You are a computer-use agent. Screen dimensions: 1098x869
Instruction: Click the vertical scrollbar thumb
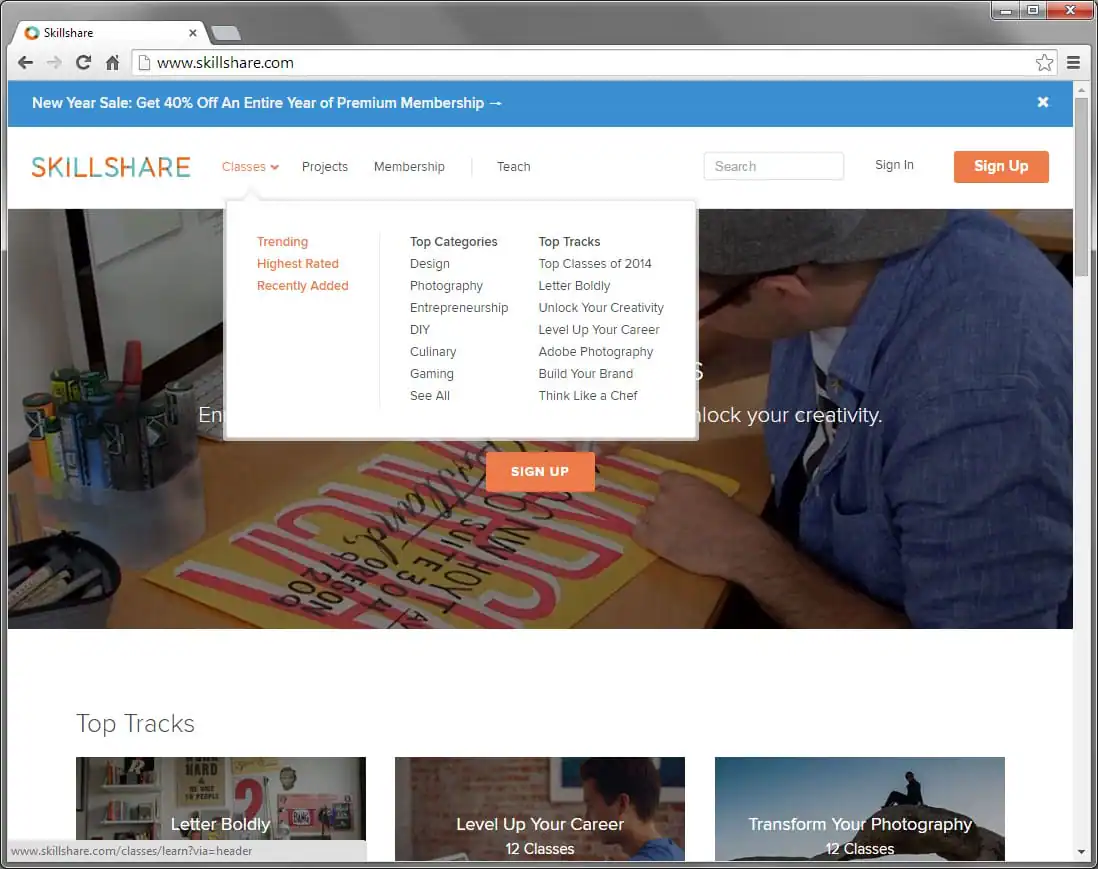pos(1081,187)
